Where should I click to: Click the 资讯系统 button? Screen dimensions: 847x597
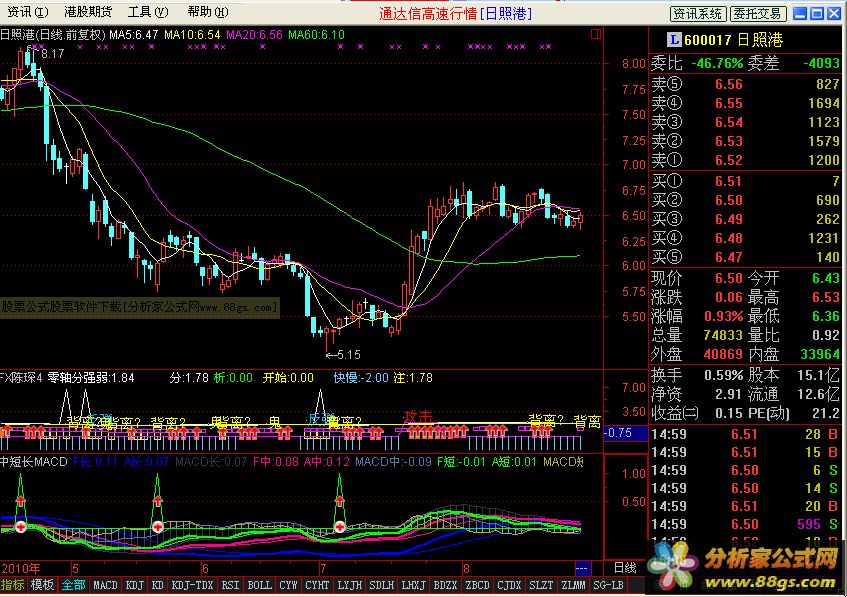point(698,14)
